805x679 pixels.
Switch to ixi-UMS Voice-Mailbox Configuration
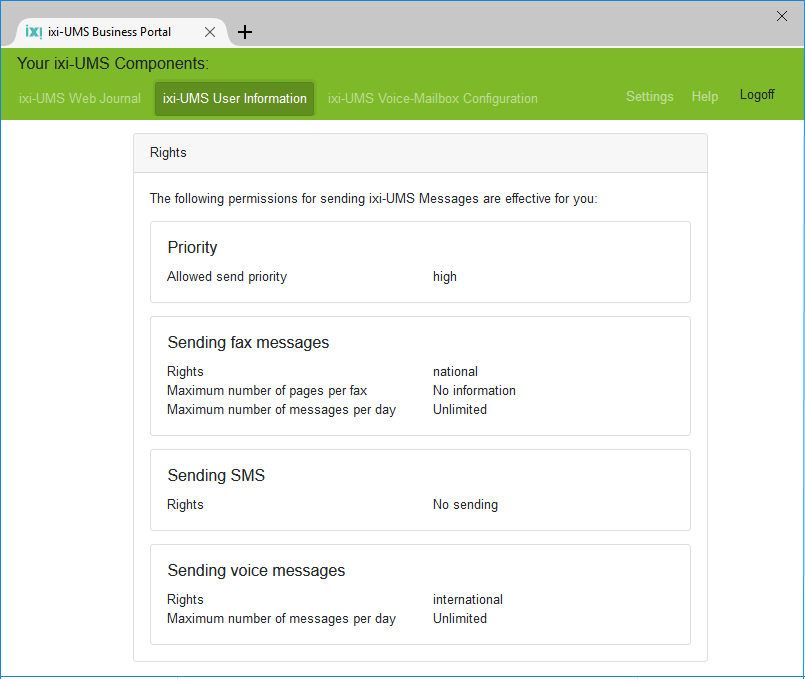pyautogui.click(x=432, y=98)
